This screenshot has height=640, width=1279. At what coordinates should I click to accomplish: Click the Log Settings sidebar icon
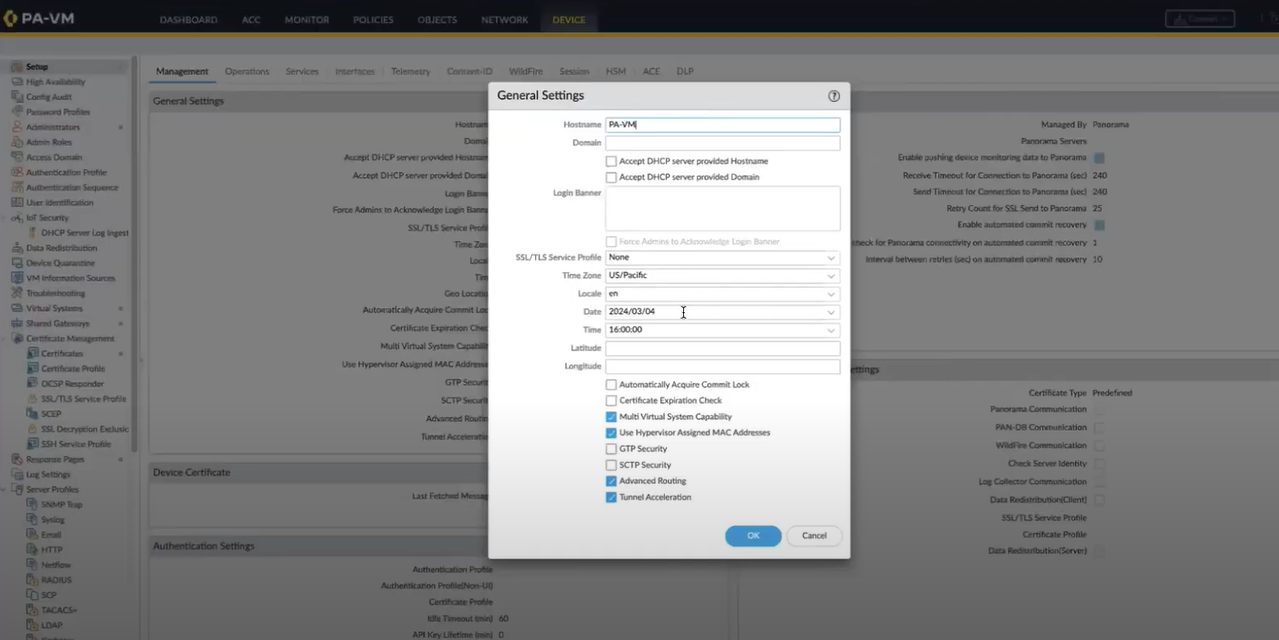click(x=17, y=474)
